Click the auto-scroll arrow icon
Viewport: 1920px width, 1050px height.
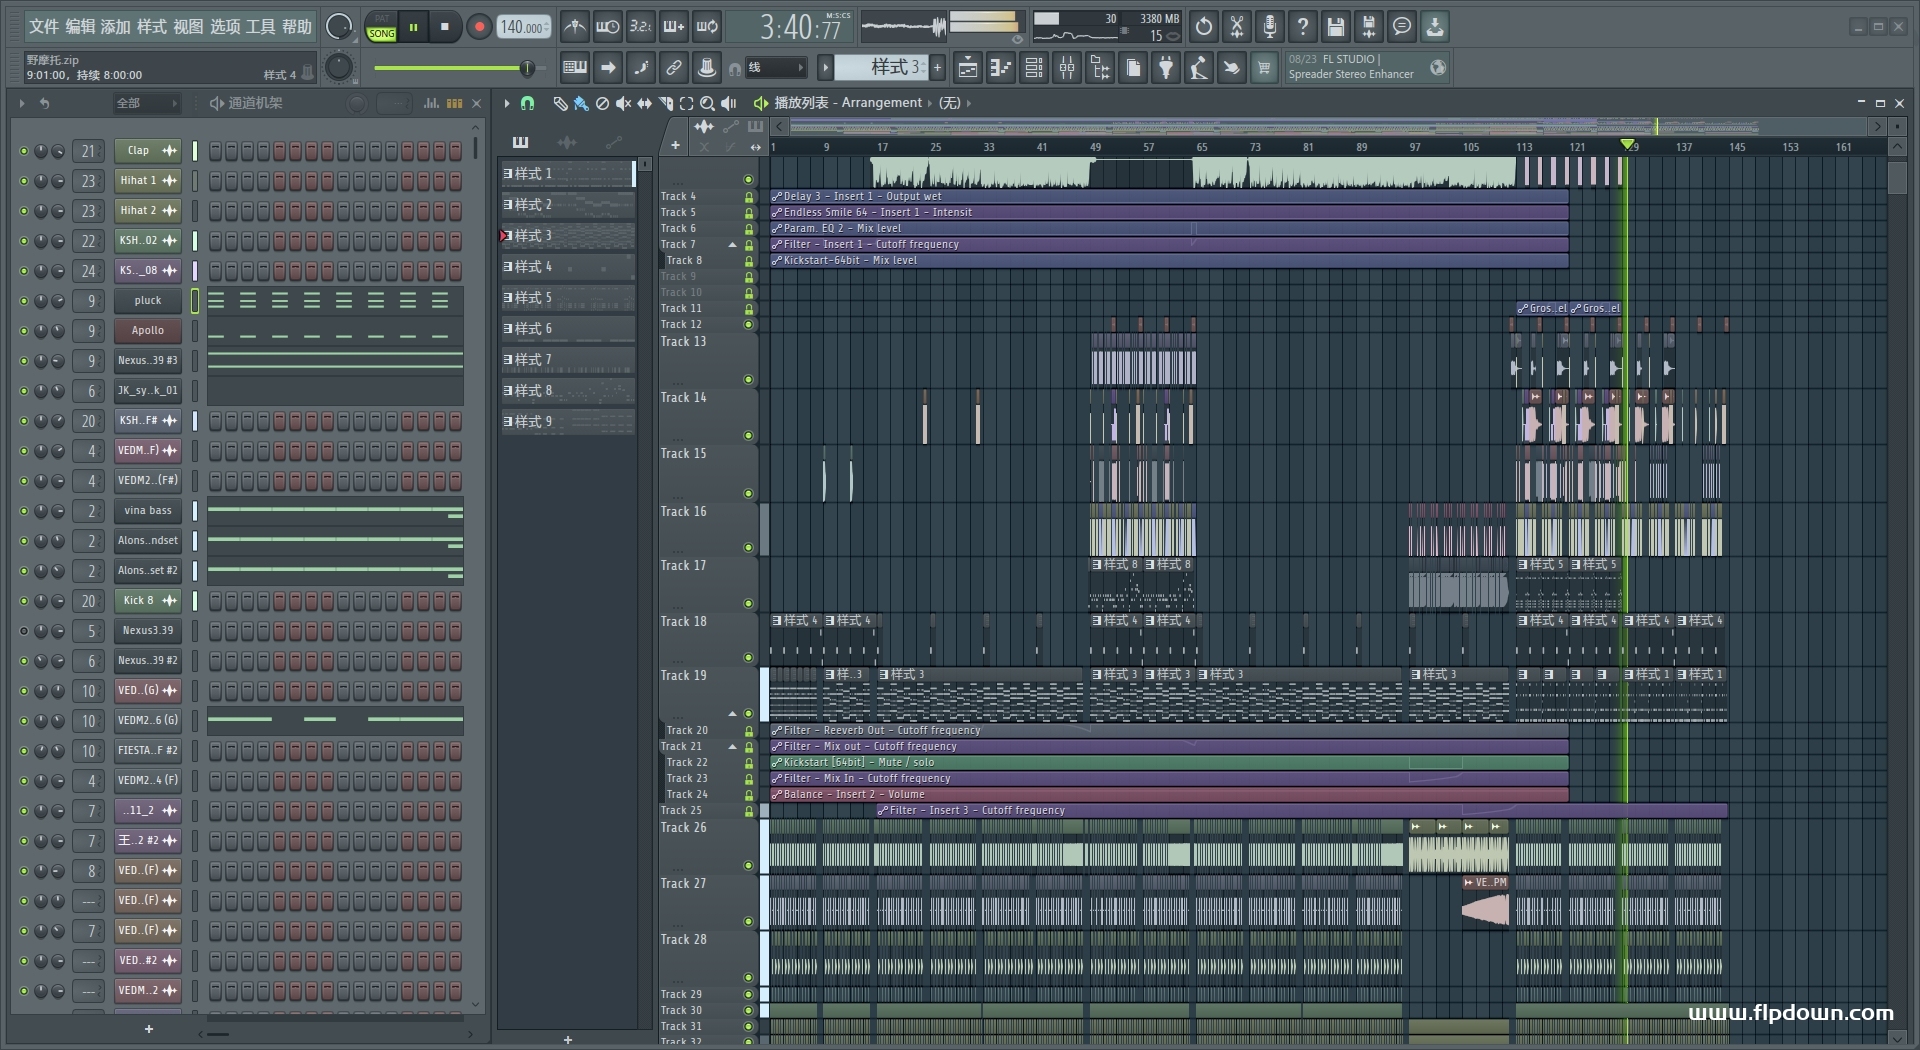tap(608, 68)
